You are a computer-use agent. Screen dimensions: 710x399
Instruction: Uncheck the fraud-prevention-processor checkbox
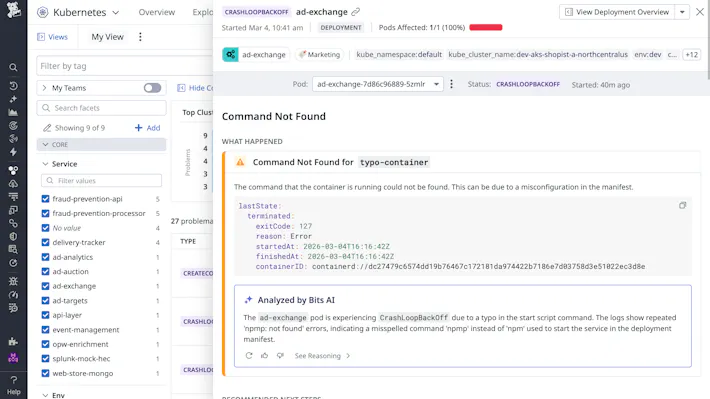[45, 213]
